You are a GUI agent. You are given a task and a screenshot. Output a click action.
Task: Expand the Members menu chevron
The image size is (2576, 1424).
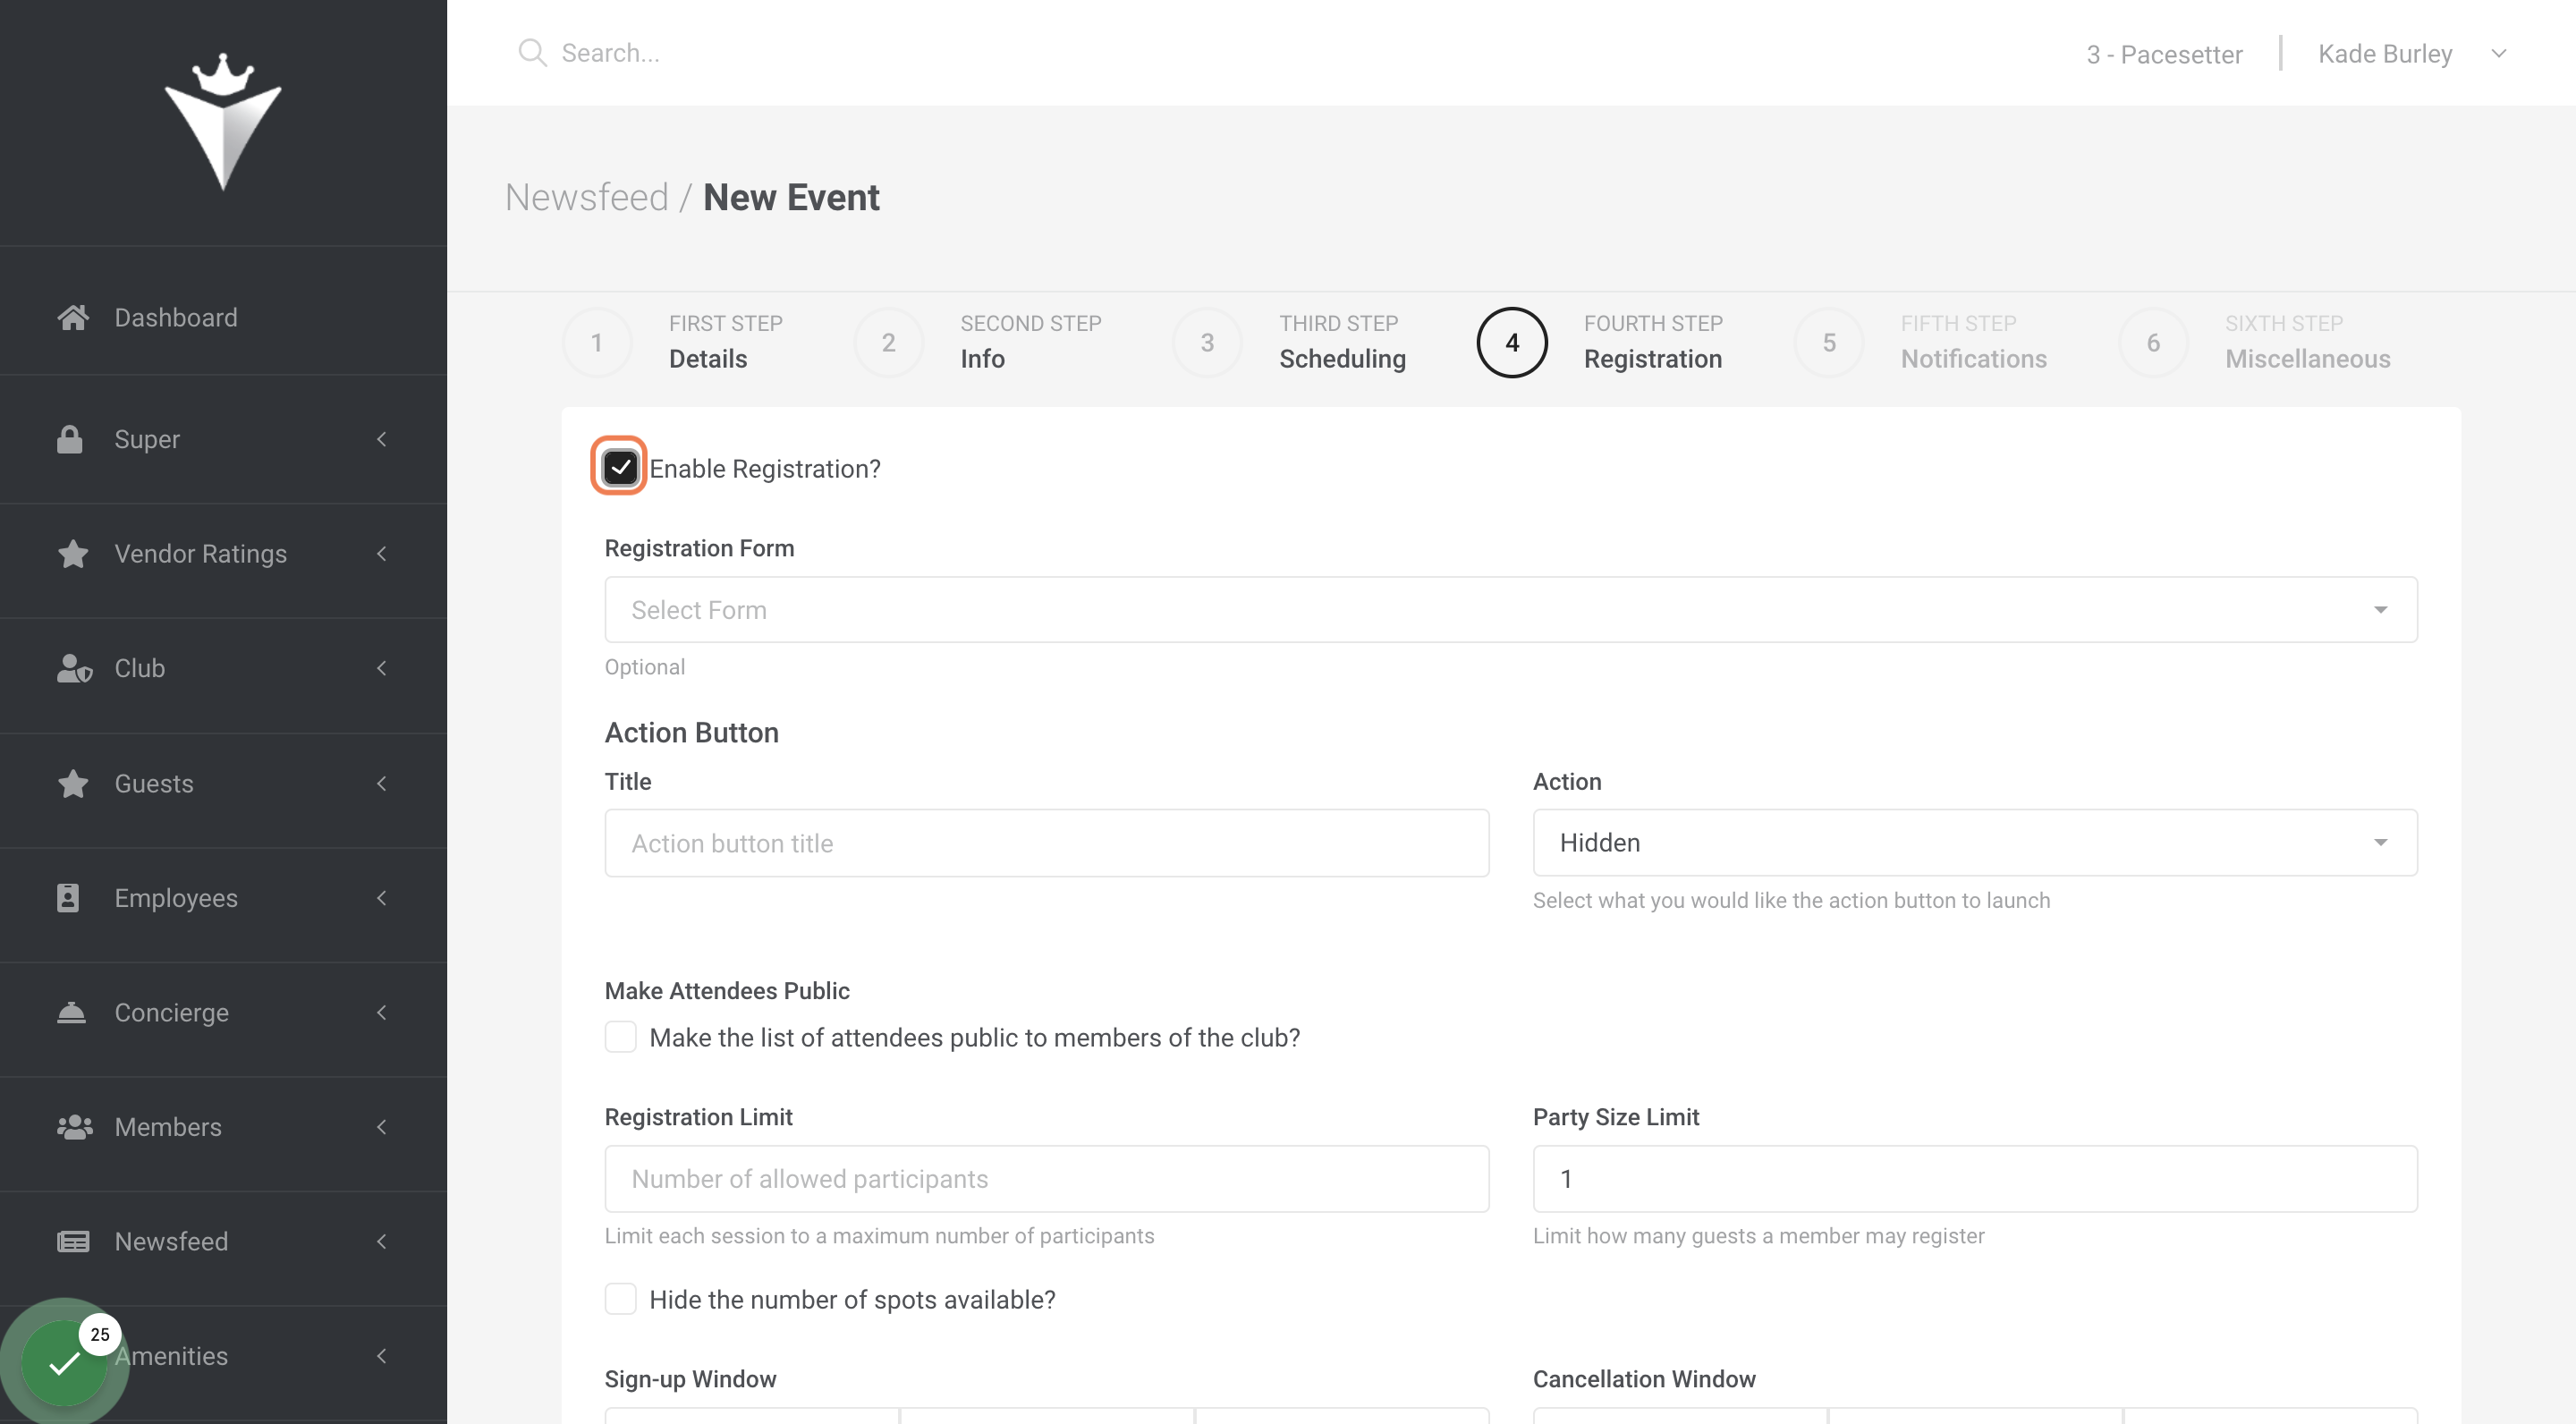[382, 1126]
